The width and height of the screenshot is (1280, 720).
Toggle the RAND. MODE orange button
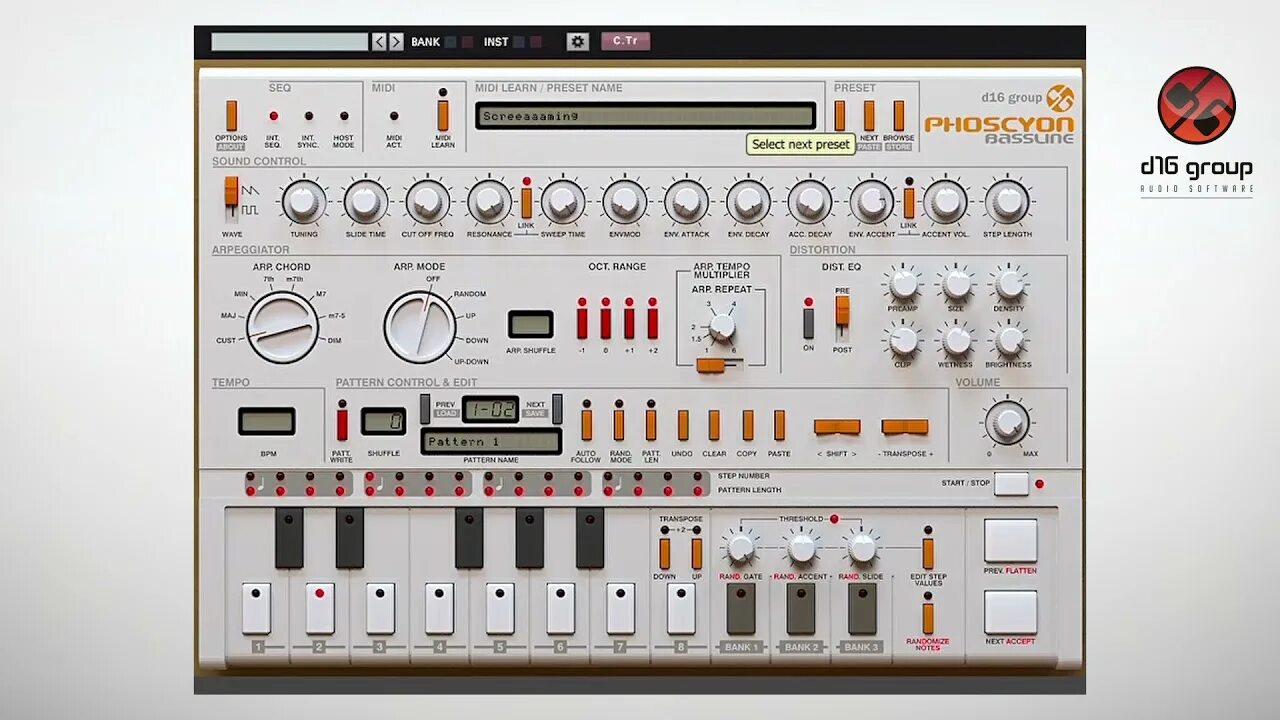618,424
